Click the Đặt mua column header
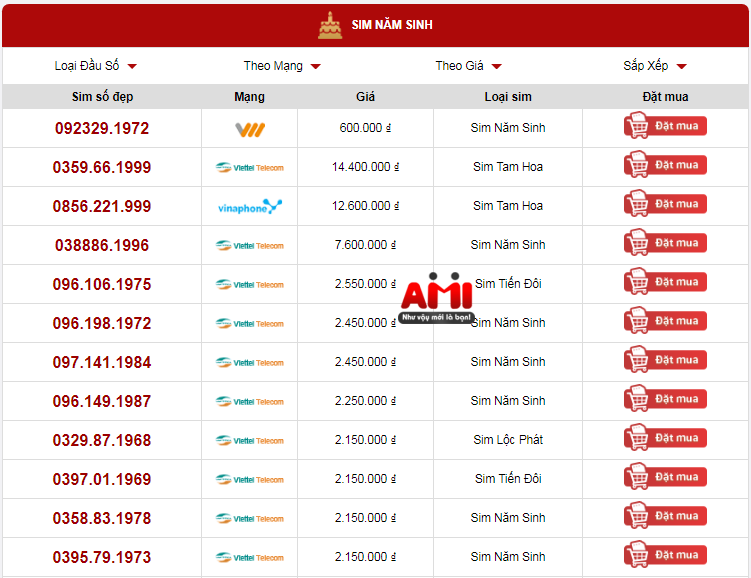This screenshot has width=751, height=578. (665, 97)
